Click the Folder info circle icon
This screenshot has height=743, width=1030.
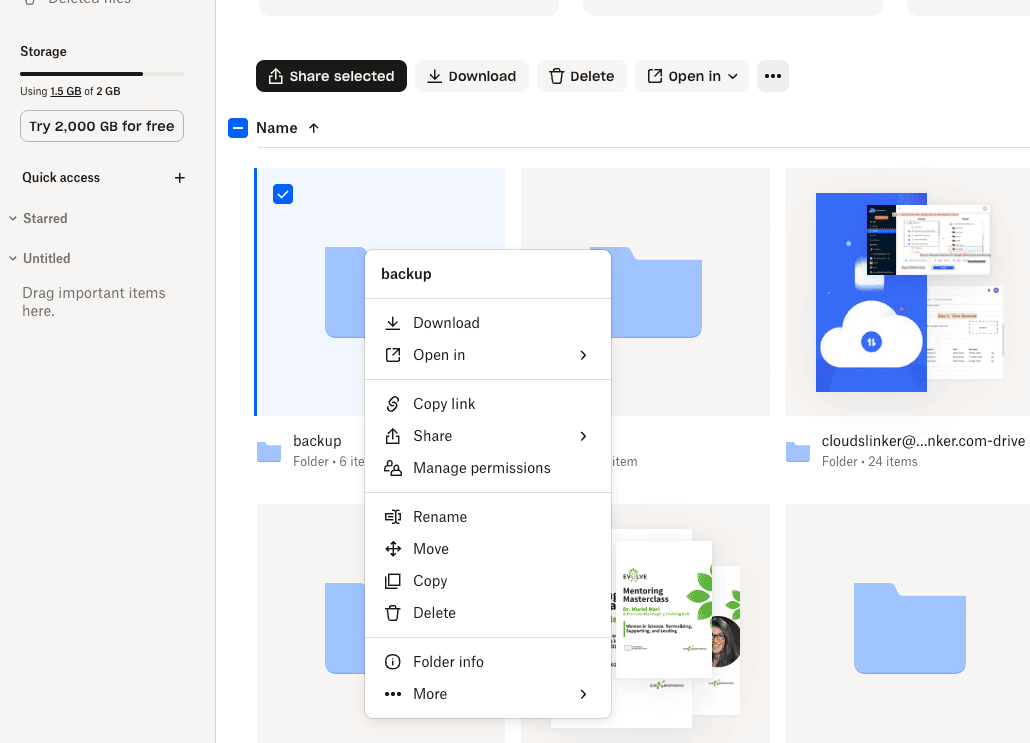[x=392, y=661]
